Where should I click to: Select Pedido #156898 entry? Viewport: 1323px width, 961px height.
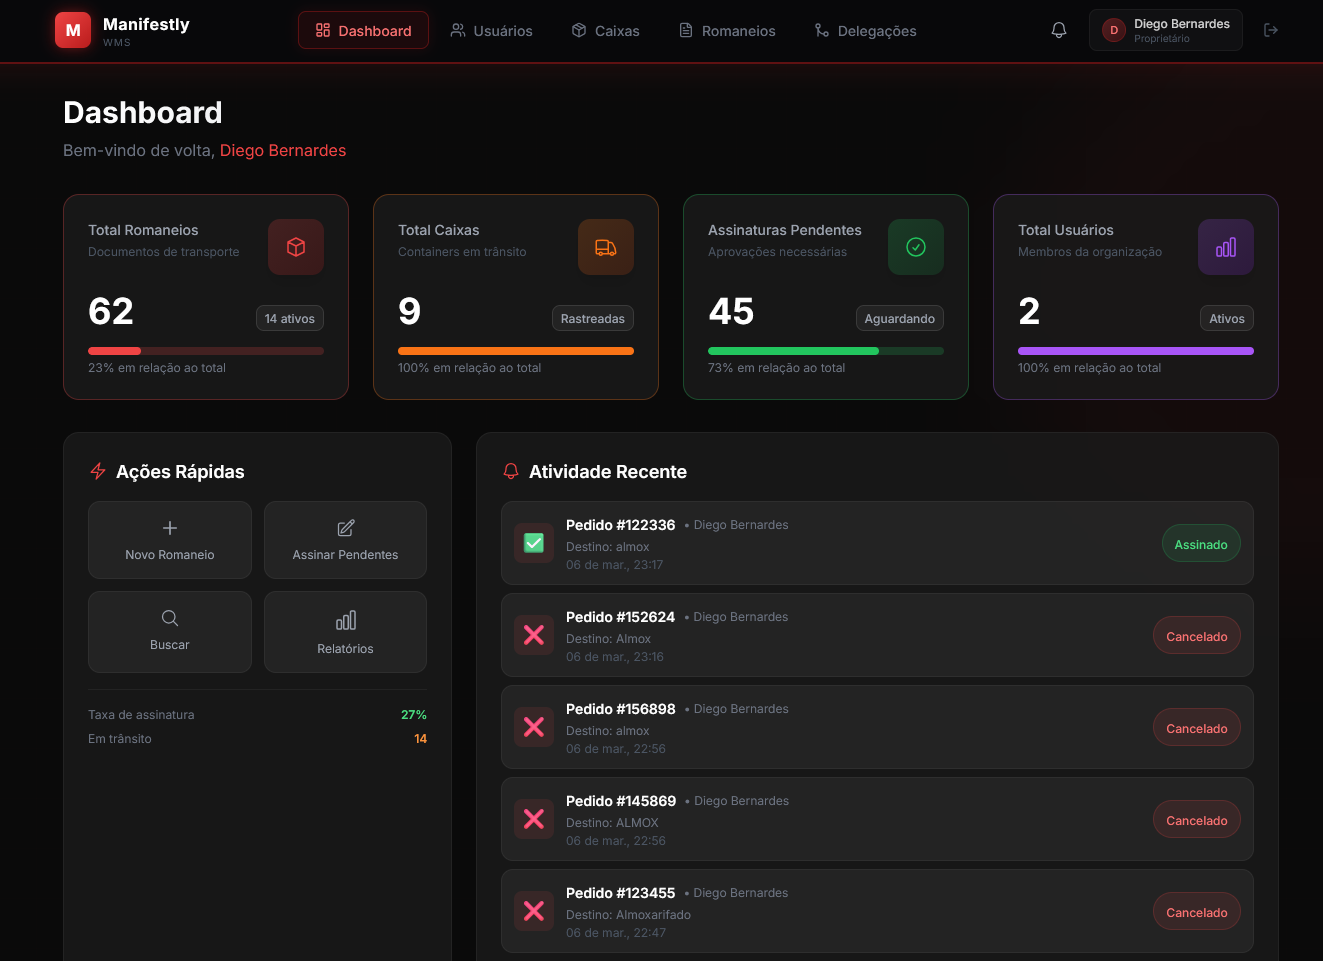click(877, 727)
